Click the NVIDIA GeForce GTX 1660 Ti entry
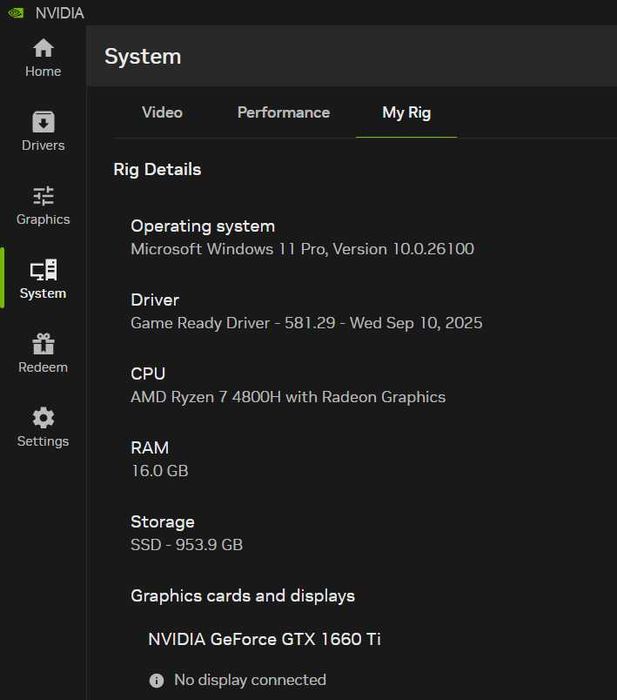 coord(264,639)
